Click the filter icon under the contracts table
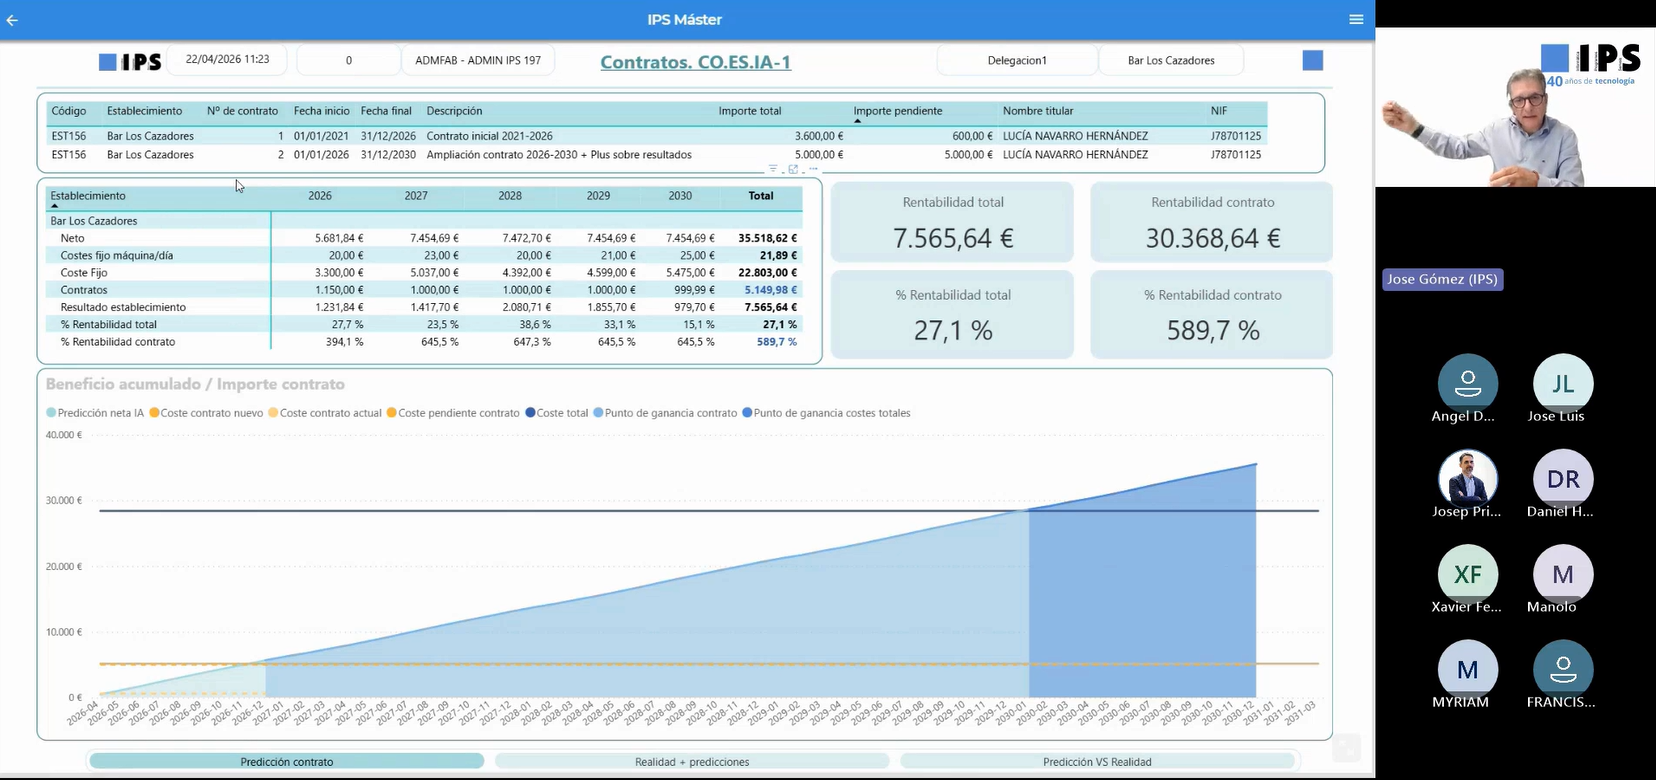This screenshot has width=1656, height=780. [773, 169]
